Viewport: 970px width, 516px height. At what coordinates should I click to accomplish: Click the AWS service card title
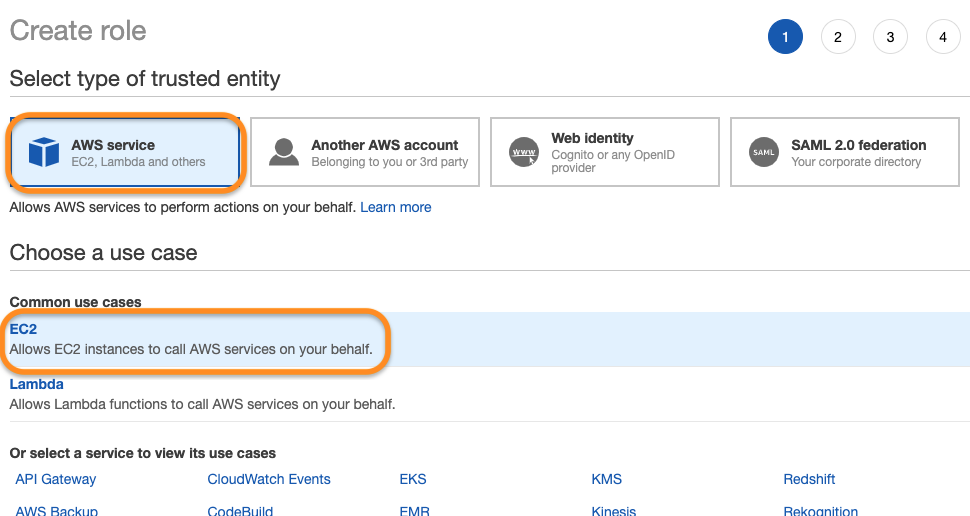113,145
